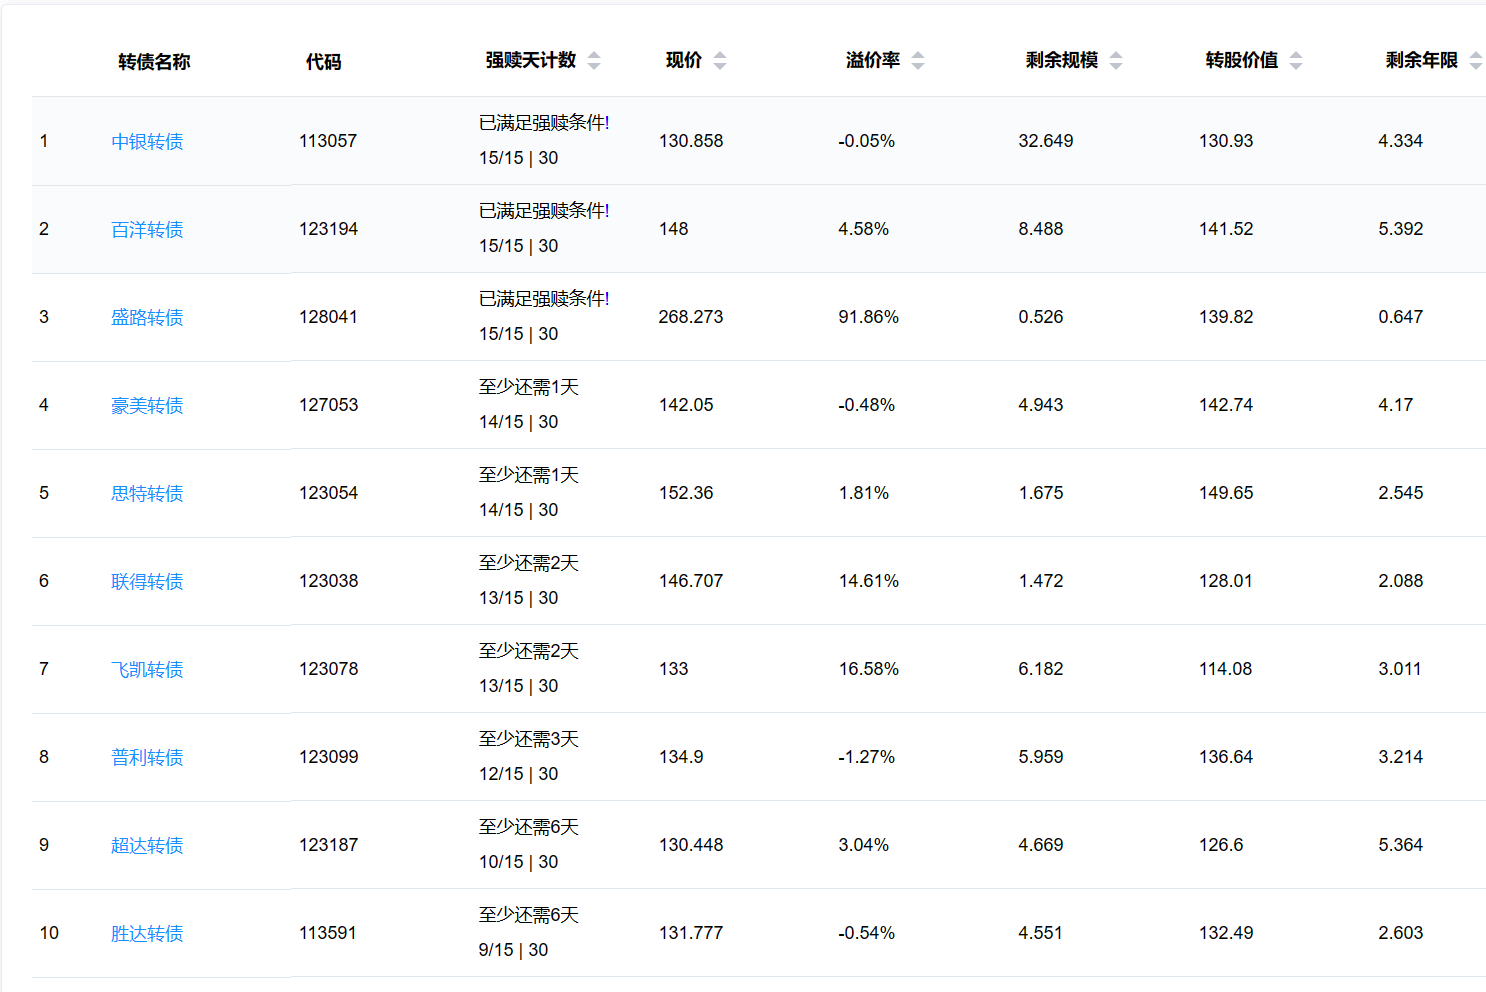
Task: Select the 联得转债 link
Action: click(x=147, y=582)
